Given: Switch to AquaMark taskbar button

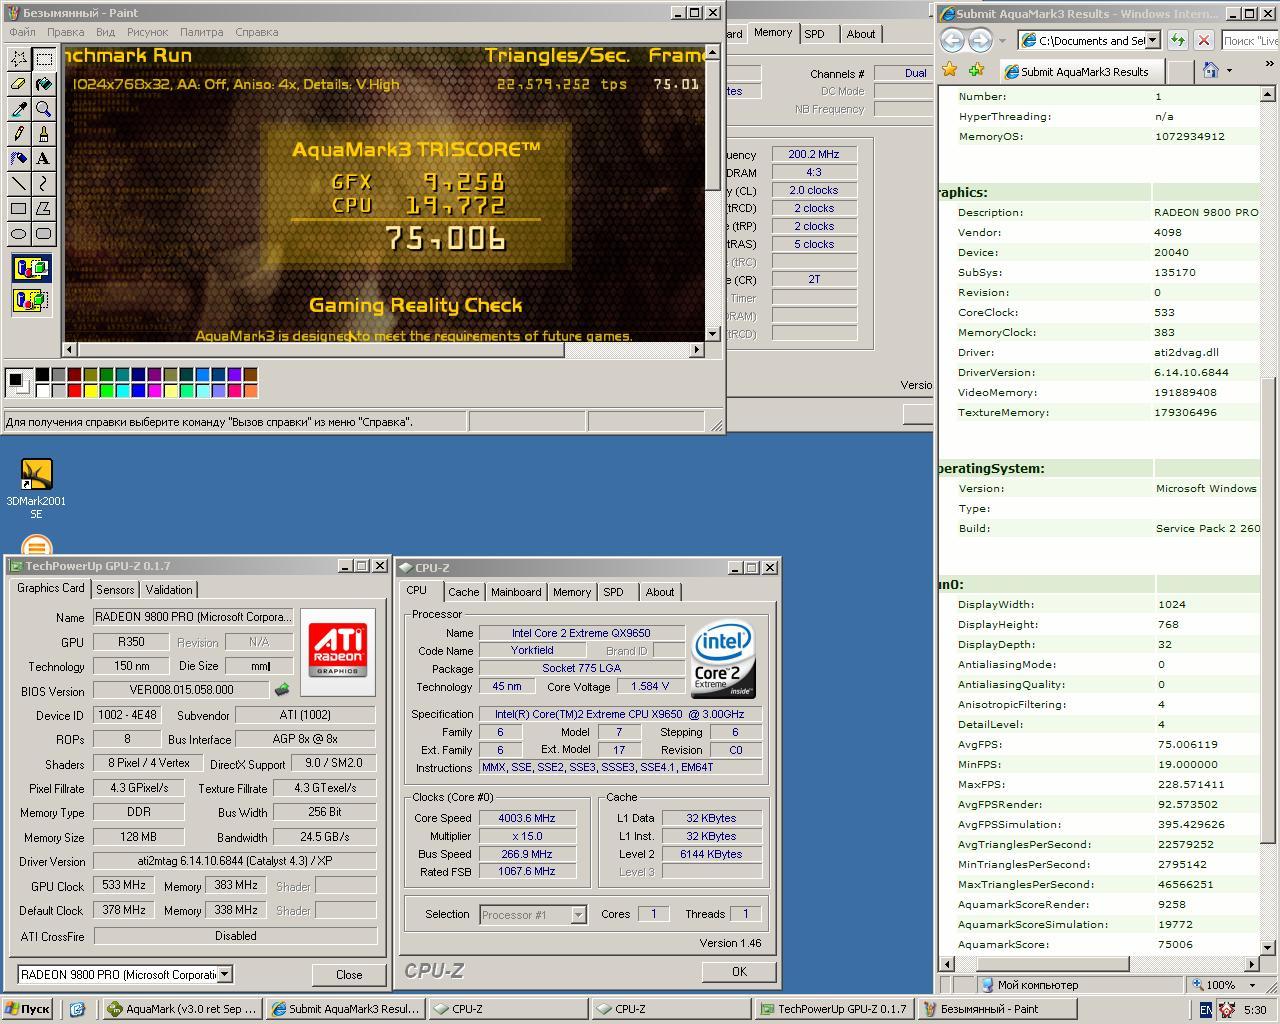Looking at the screenshot, I should (183, 1009).
